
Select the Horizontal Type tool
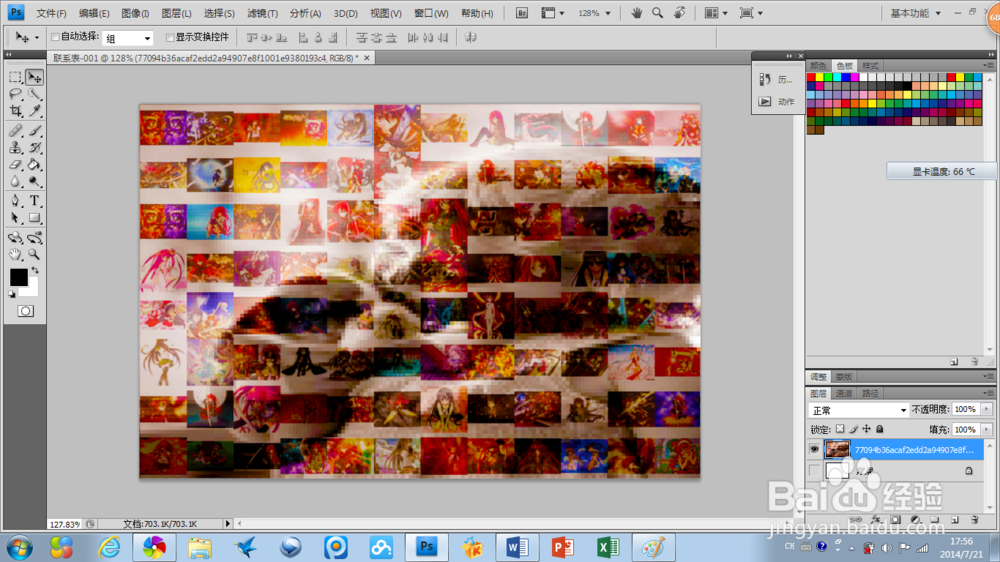(34, 201)
